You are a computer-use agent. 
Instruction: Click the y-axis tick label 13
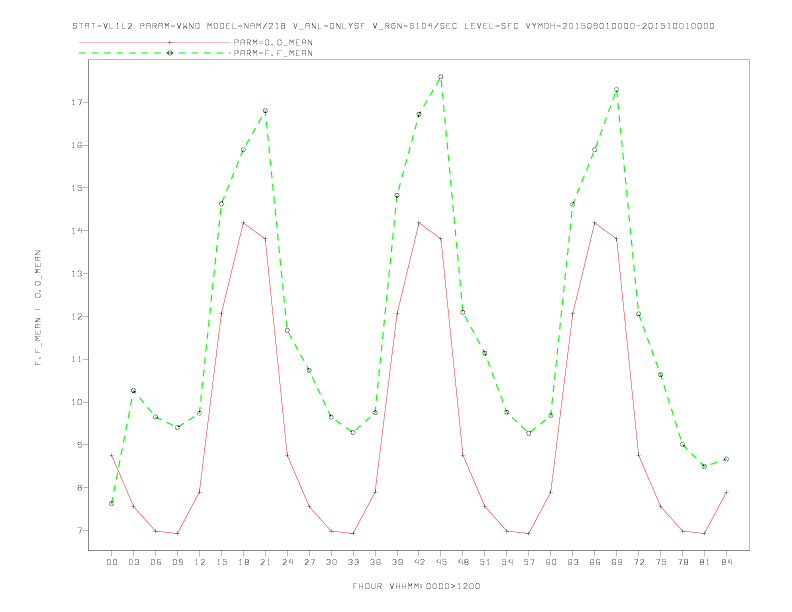click(x=77, y=274)
